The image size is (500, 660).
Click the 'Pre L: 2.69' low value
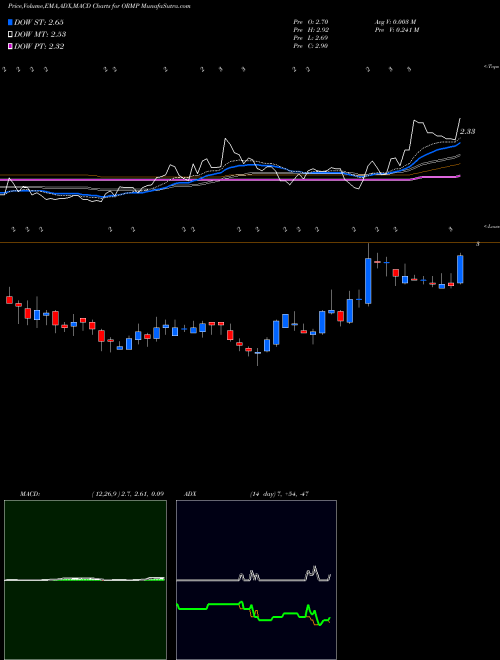pyautogui.click(x=311, y=38)
